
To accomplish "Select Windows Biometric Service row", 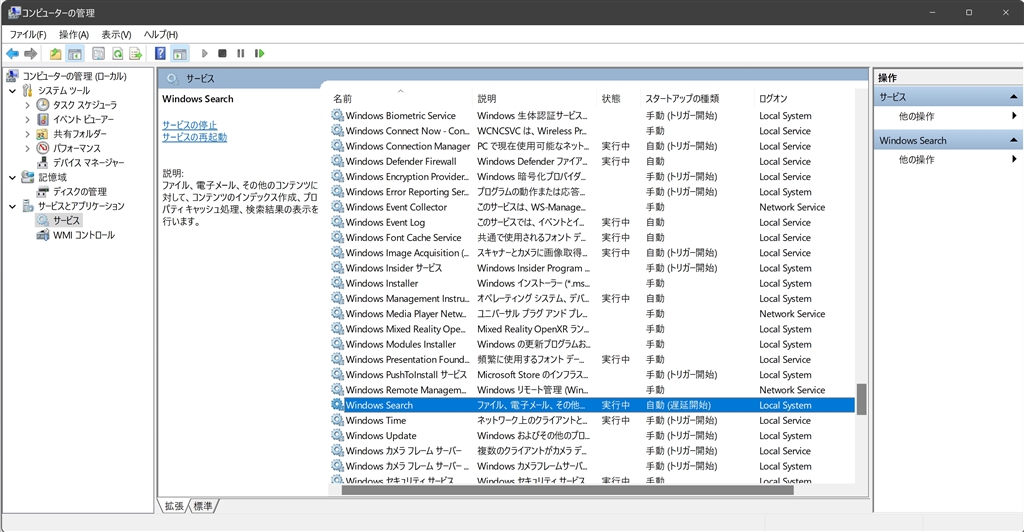I will 592,116.
